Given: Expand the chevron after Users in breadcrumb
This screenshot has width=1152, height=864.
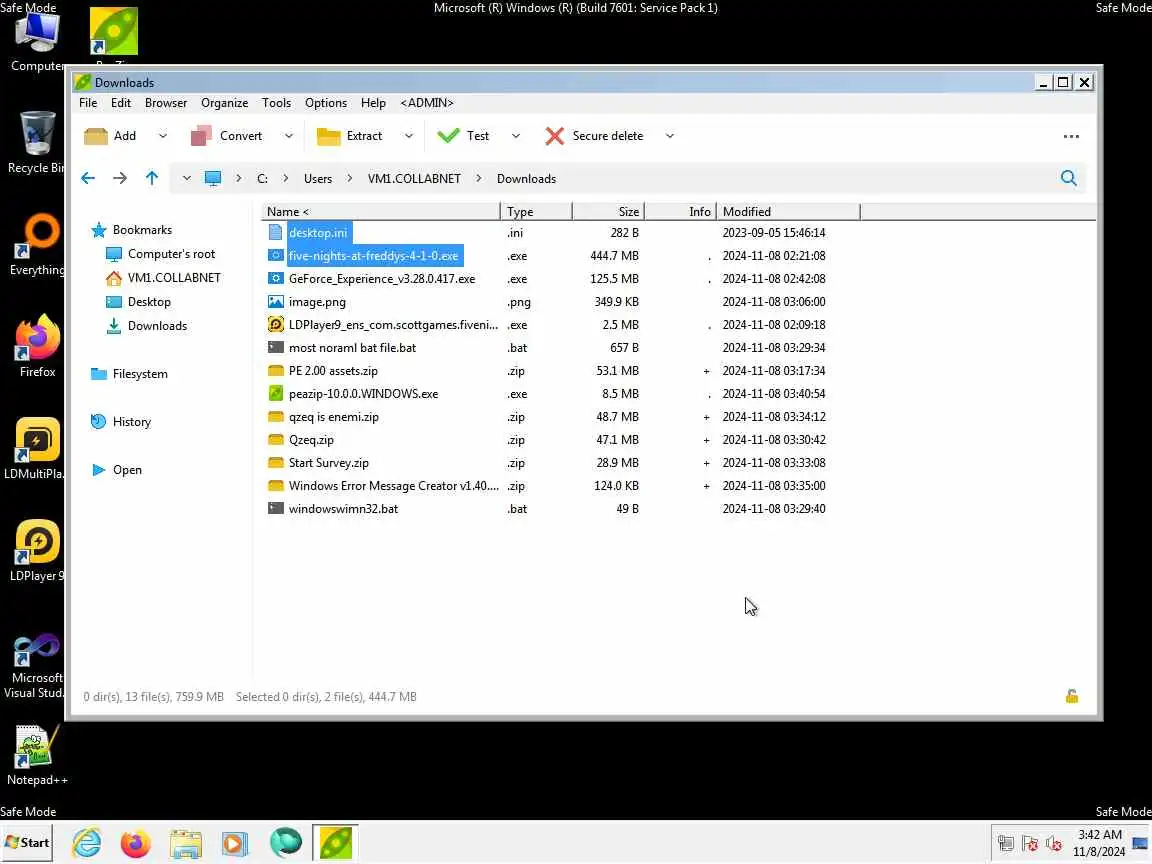Looking at the screenshot, I should 350,179.
